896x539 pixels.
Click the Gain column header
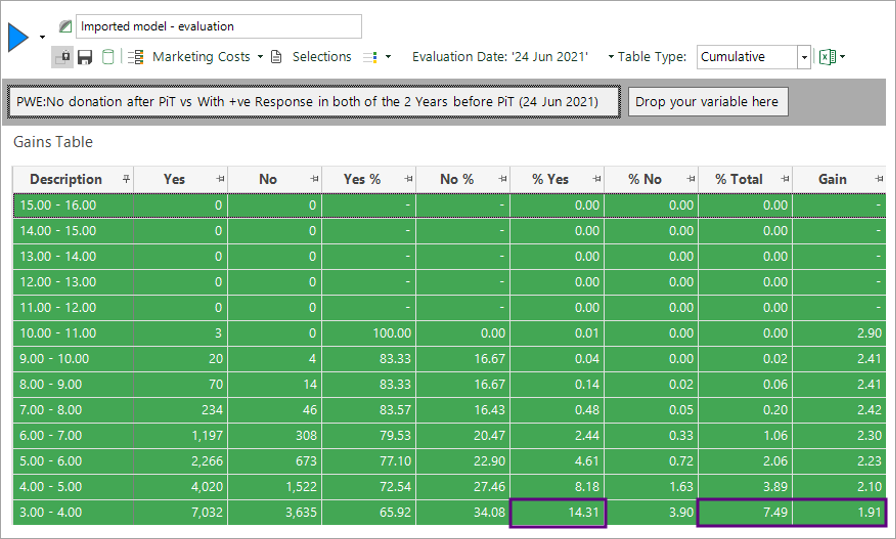832,179
